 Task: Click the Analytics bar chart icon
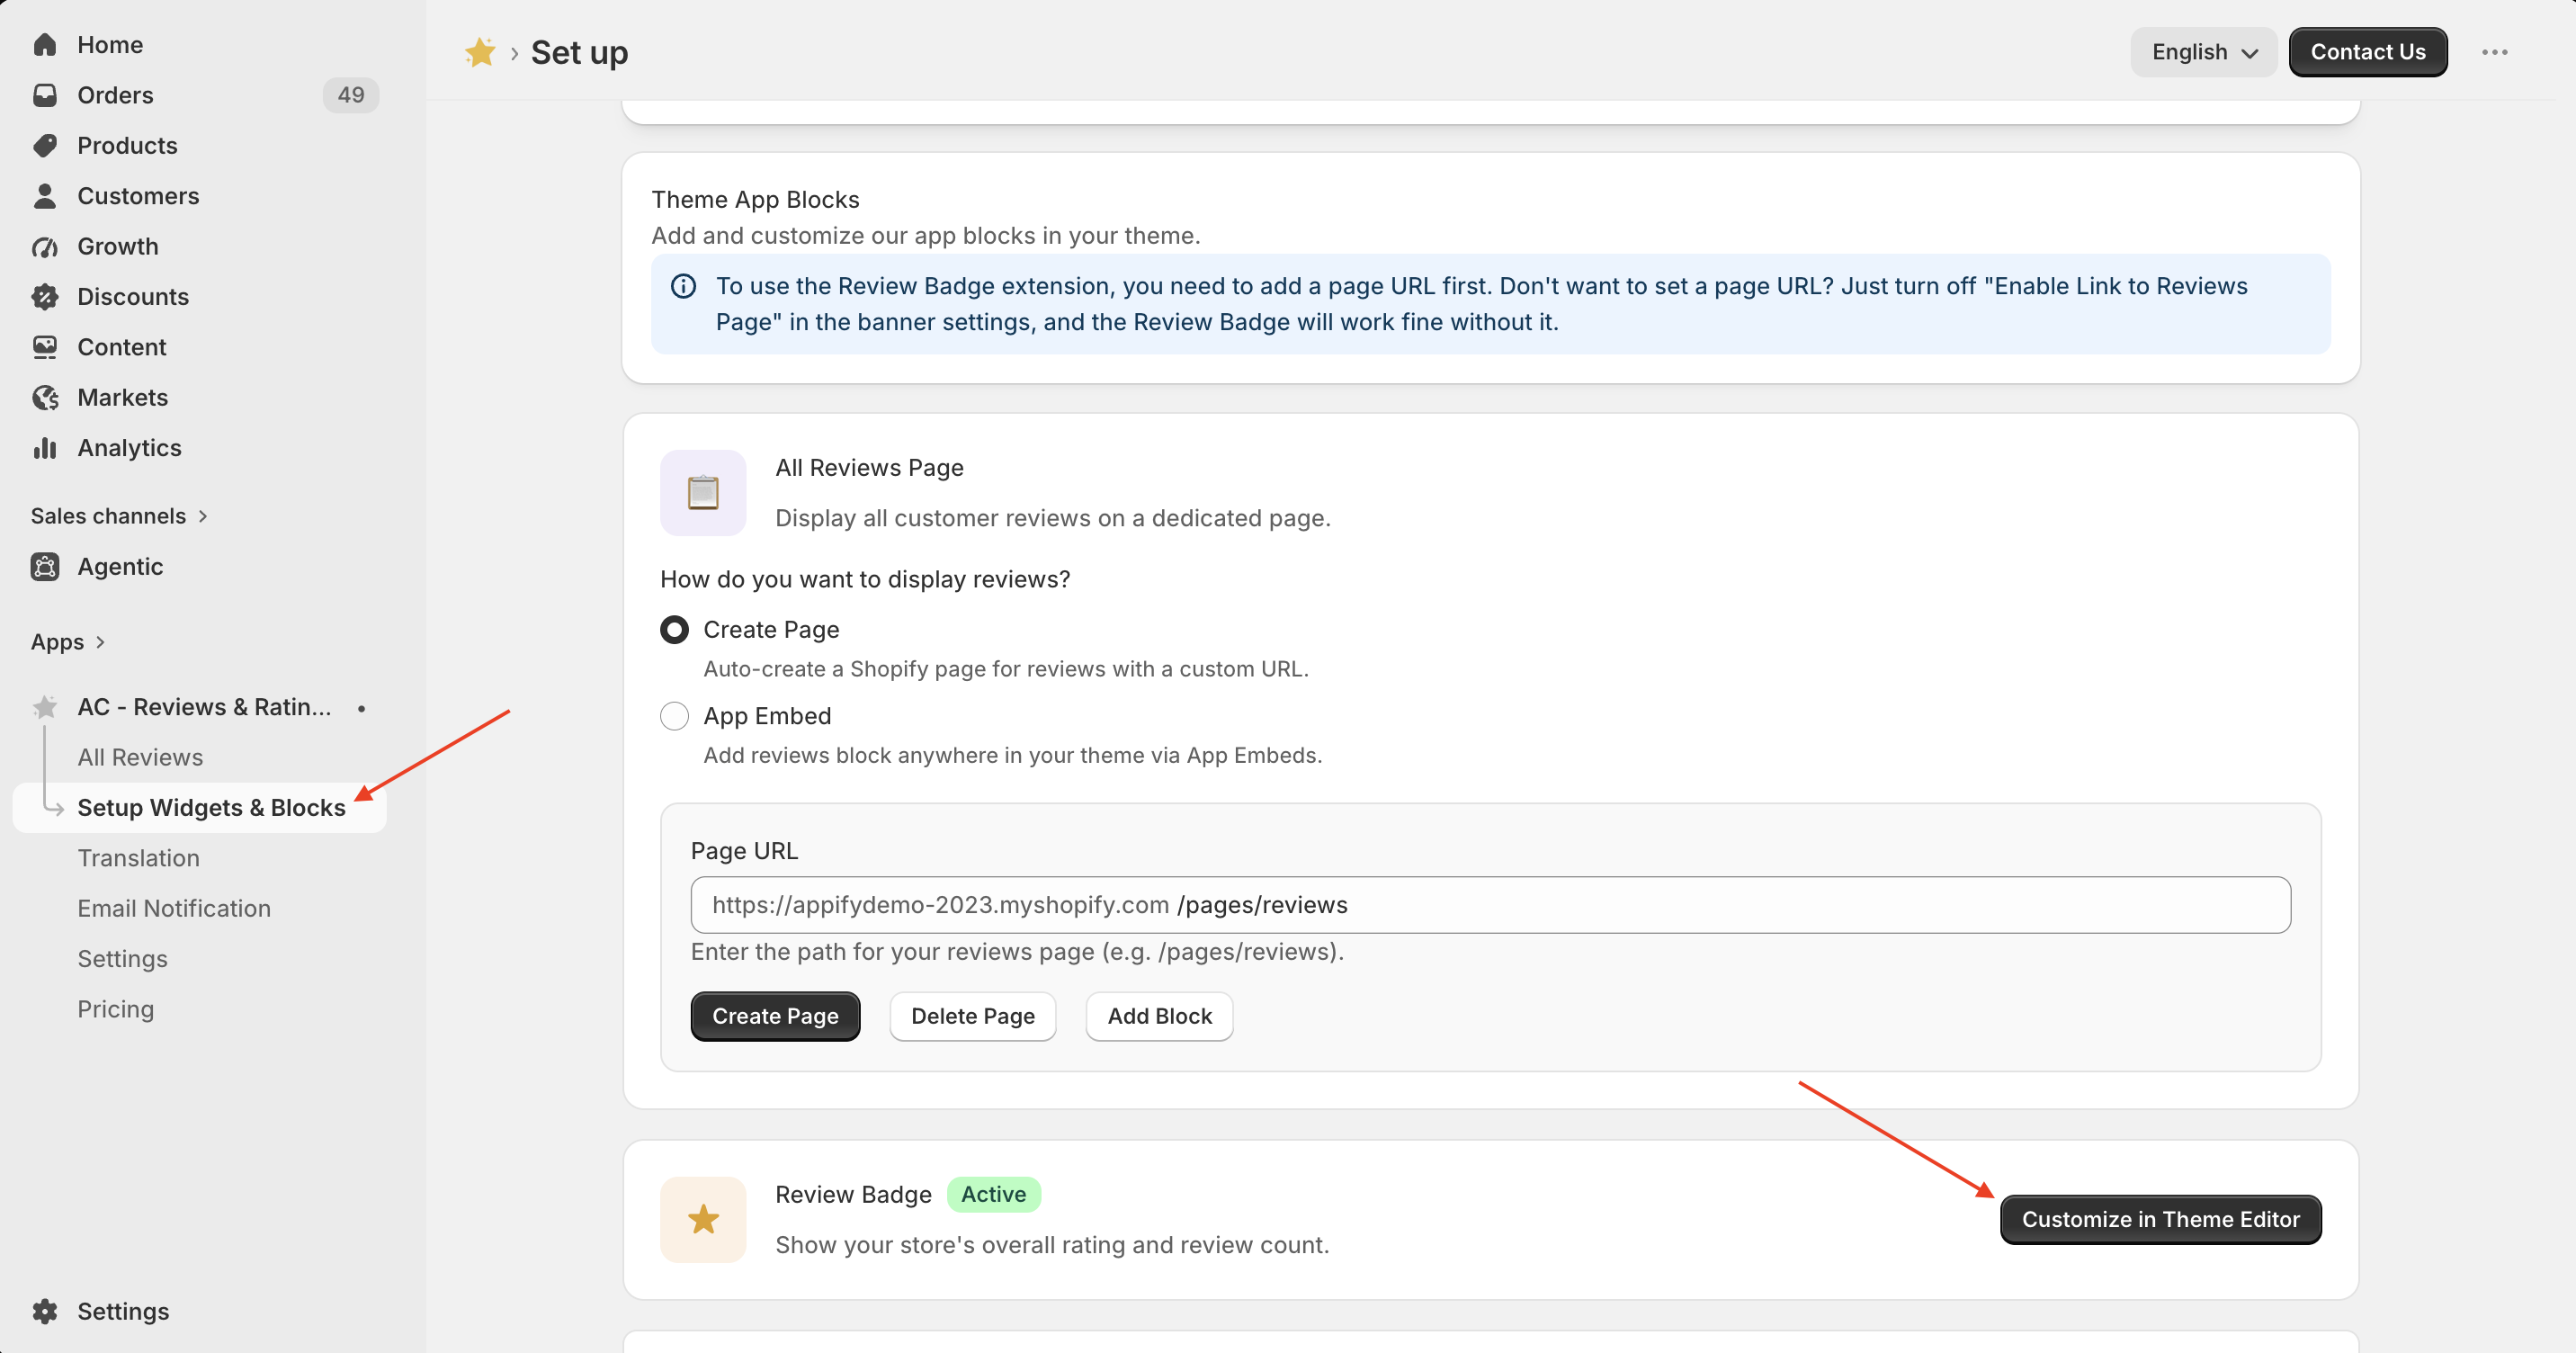tap(45, 448)
